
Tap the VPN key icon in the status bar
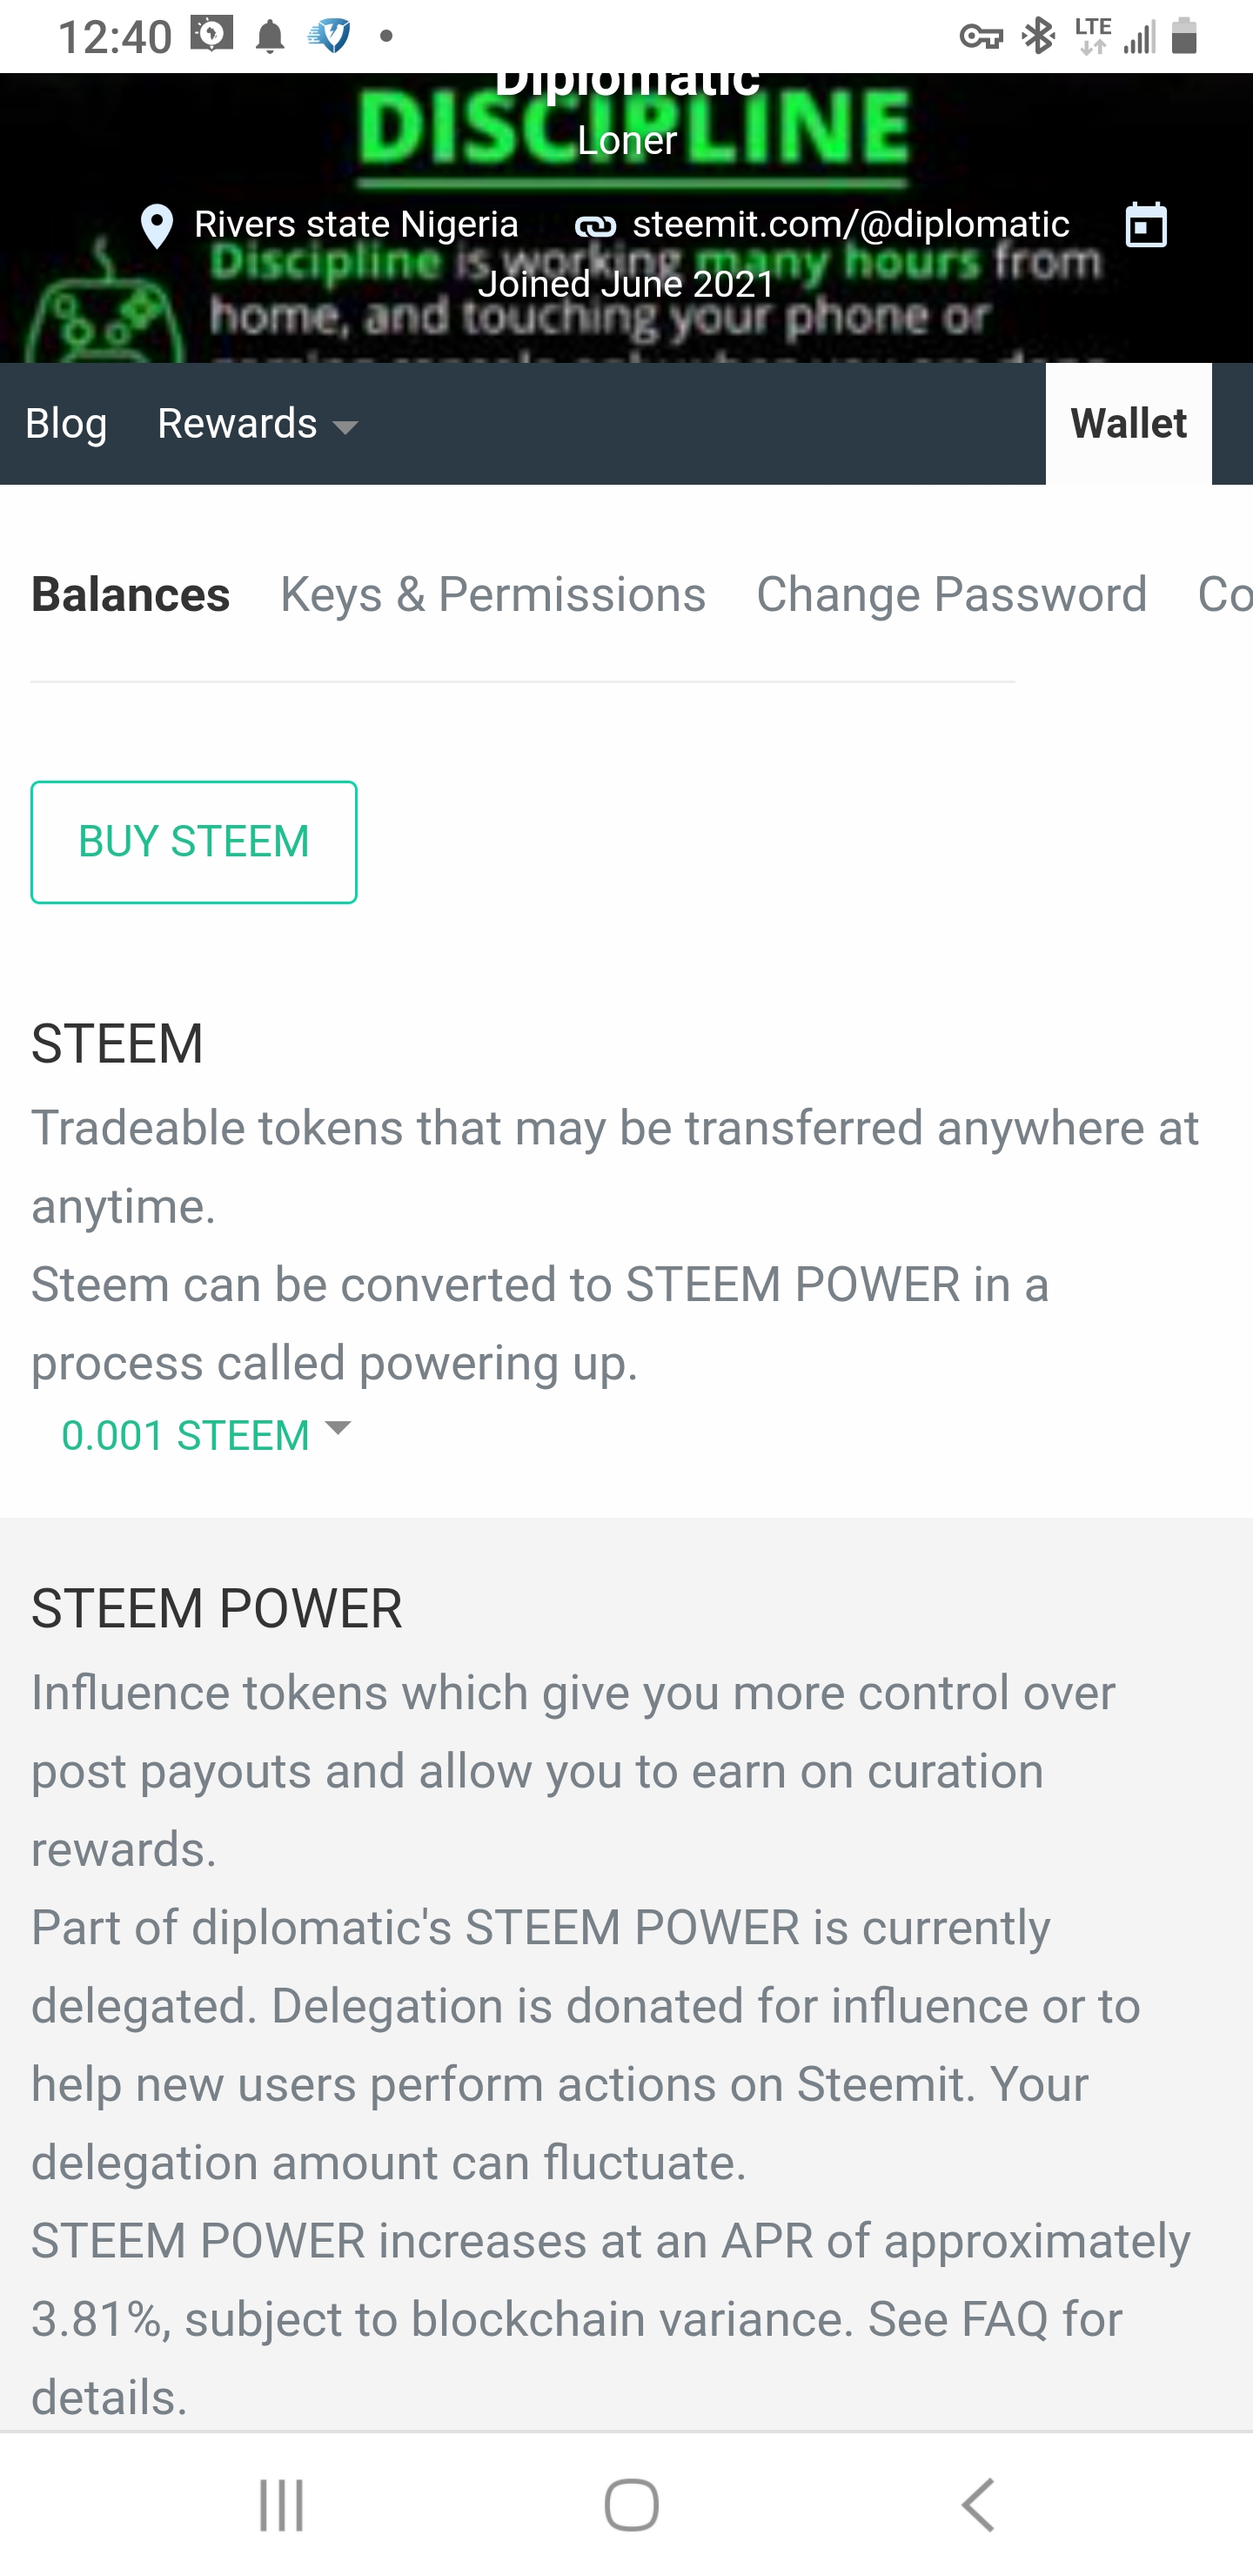click(980, 38)
